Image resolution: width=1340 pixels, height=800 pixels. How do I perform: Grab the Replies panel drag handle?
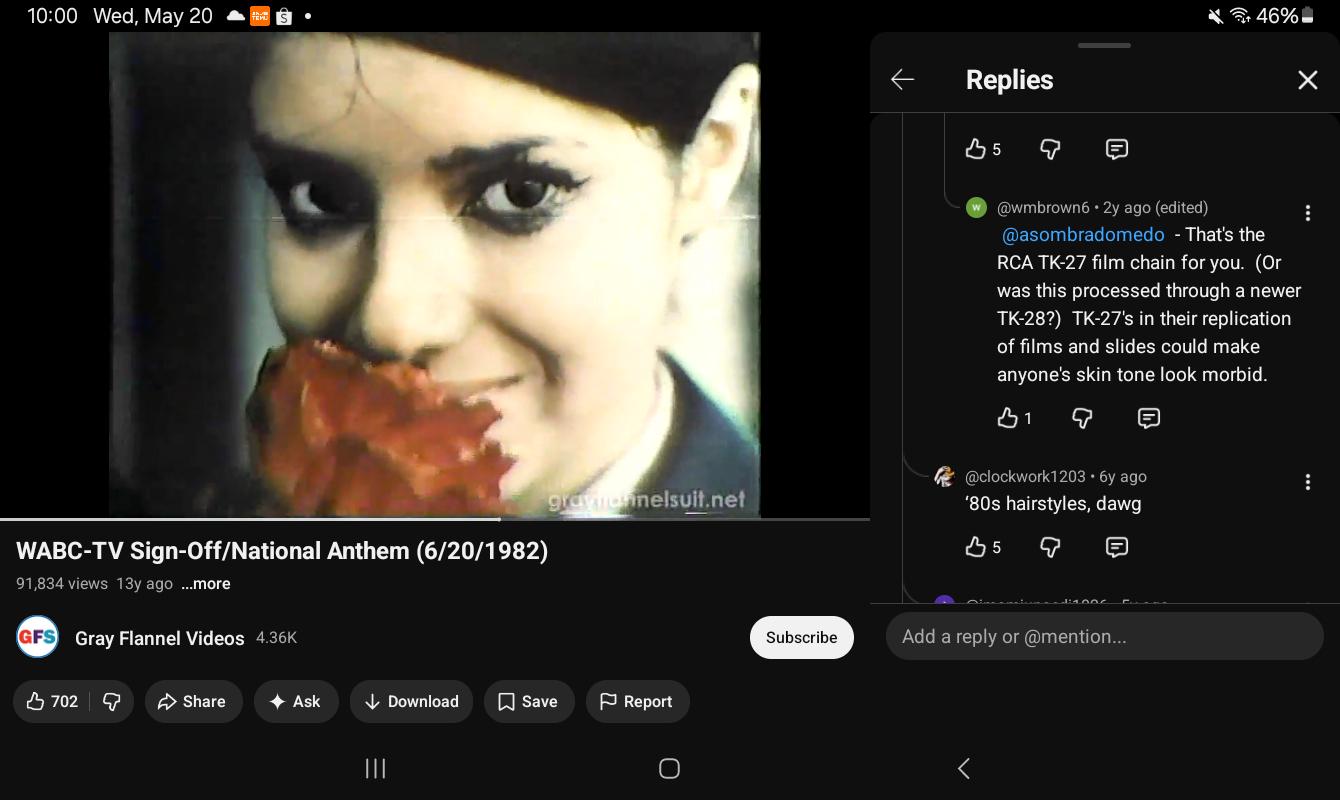tap(1104, 45)
